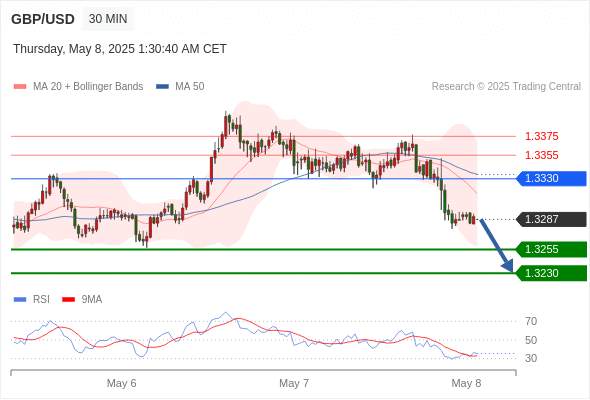Click the RSI 50 level label
This screenshot has height=400, width=590.
(531, 340)
